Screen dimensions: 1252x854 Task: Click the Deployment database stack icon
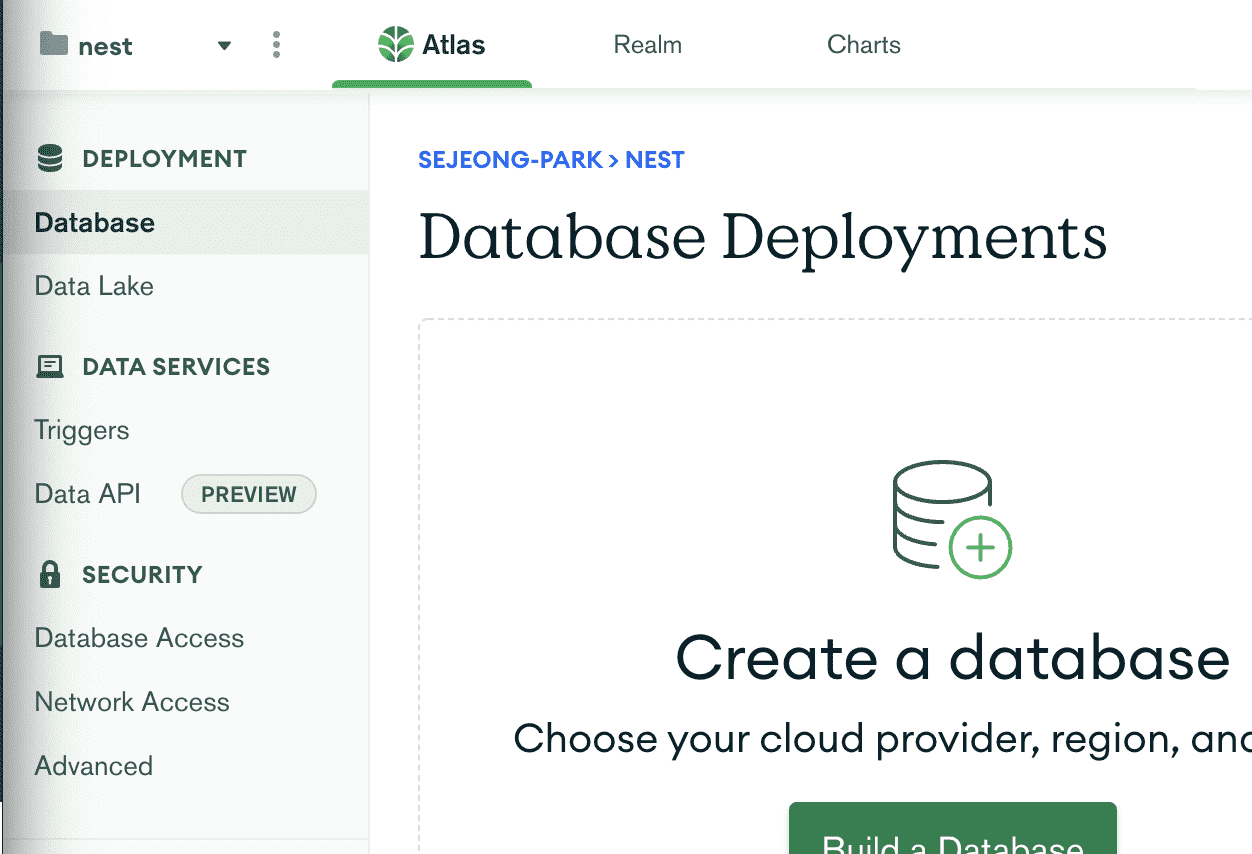coord(49,159)
